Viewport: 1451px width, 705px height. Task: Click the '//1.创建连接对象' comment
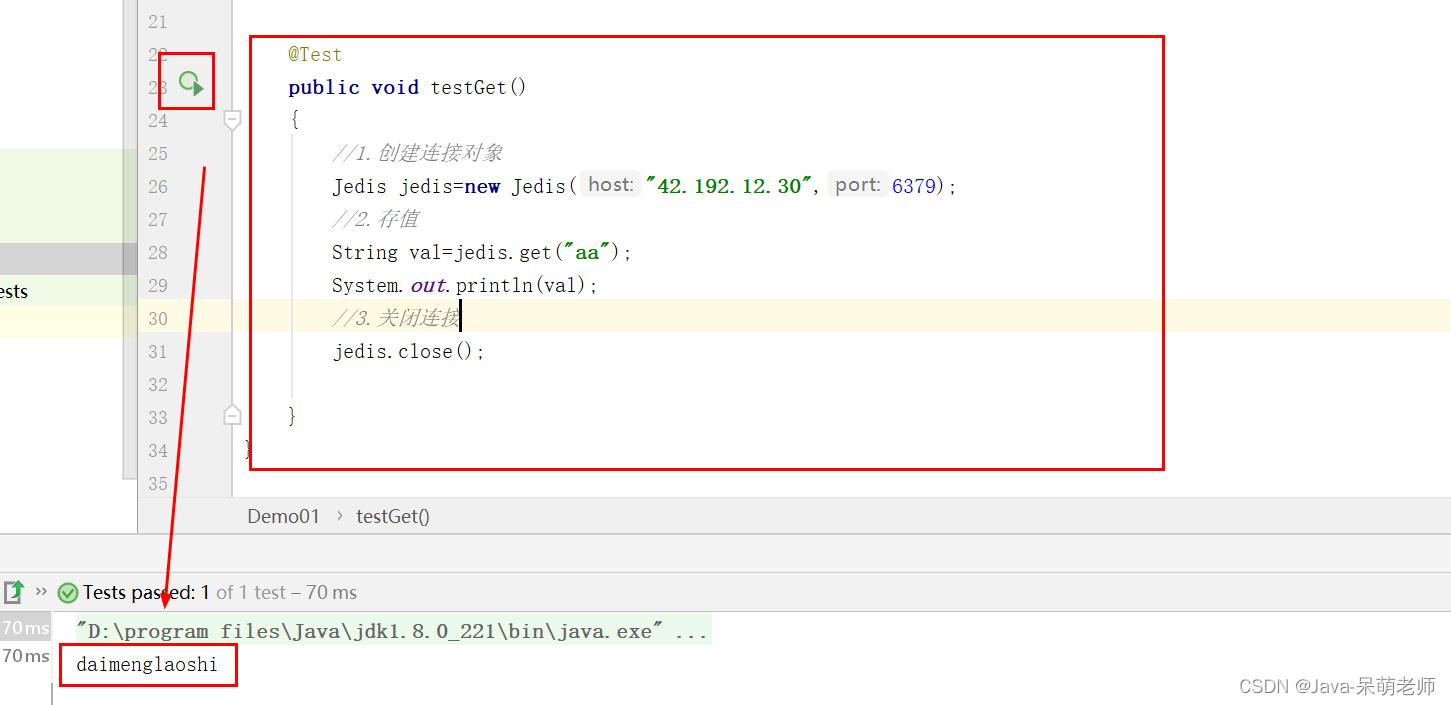[417, 153]
